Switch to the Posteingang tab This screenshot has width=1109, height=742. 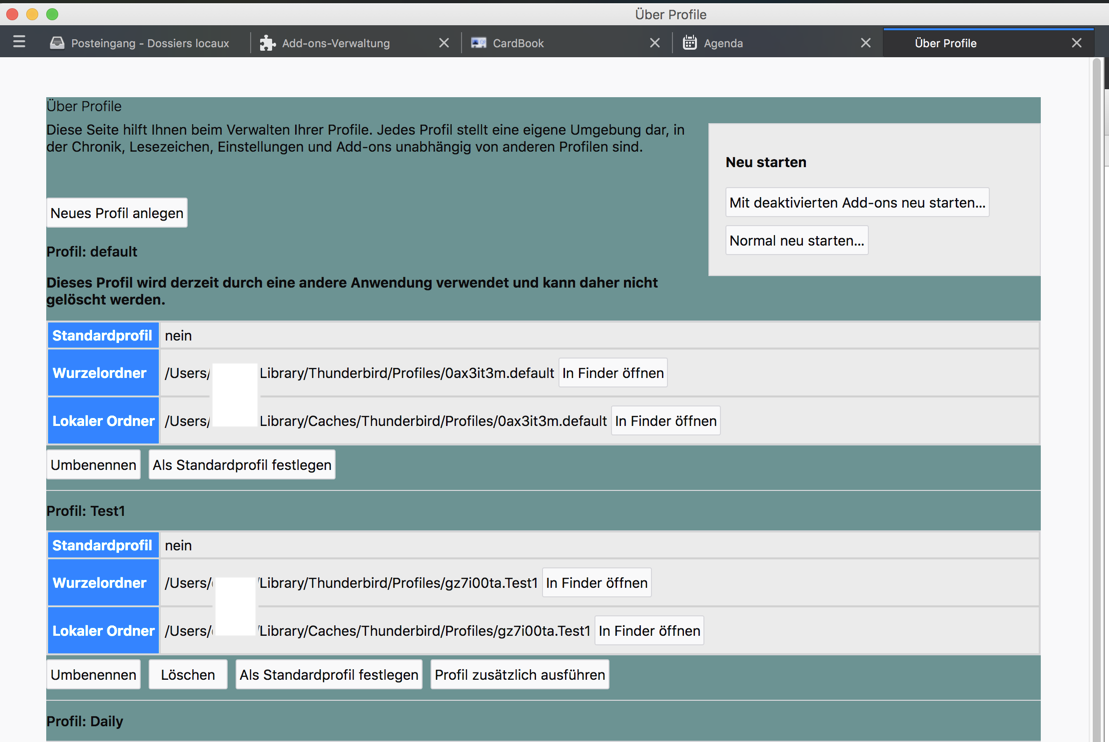[149, 43]
